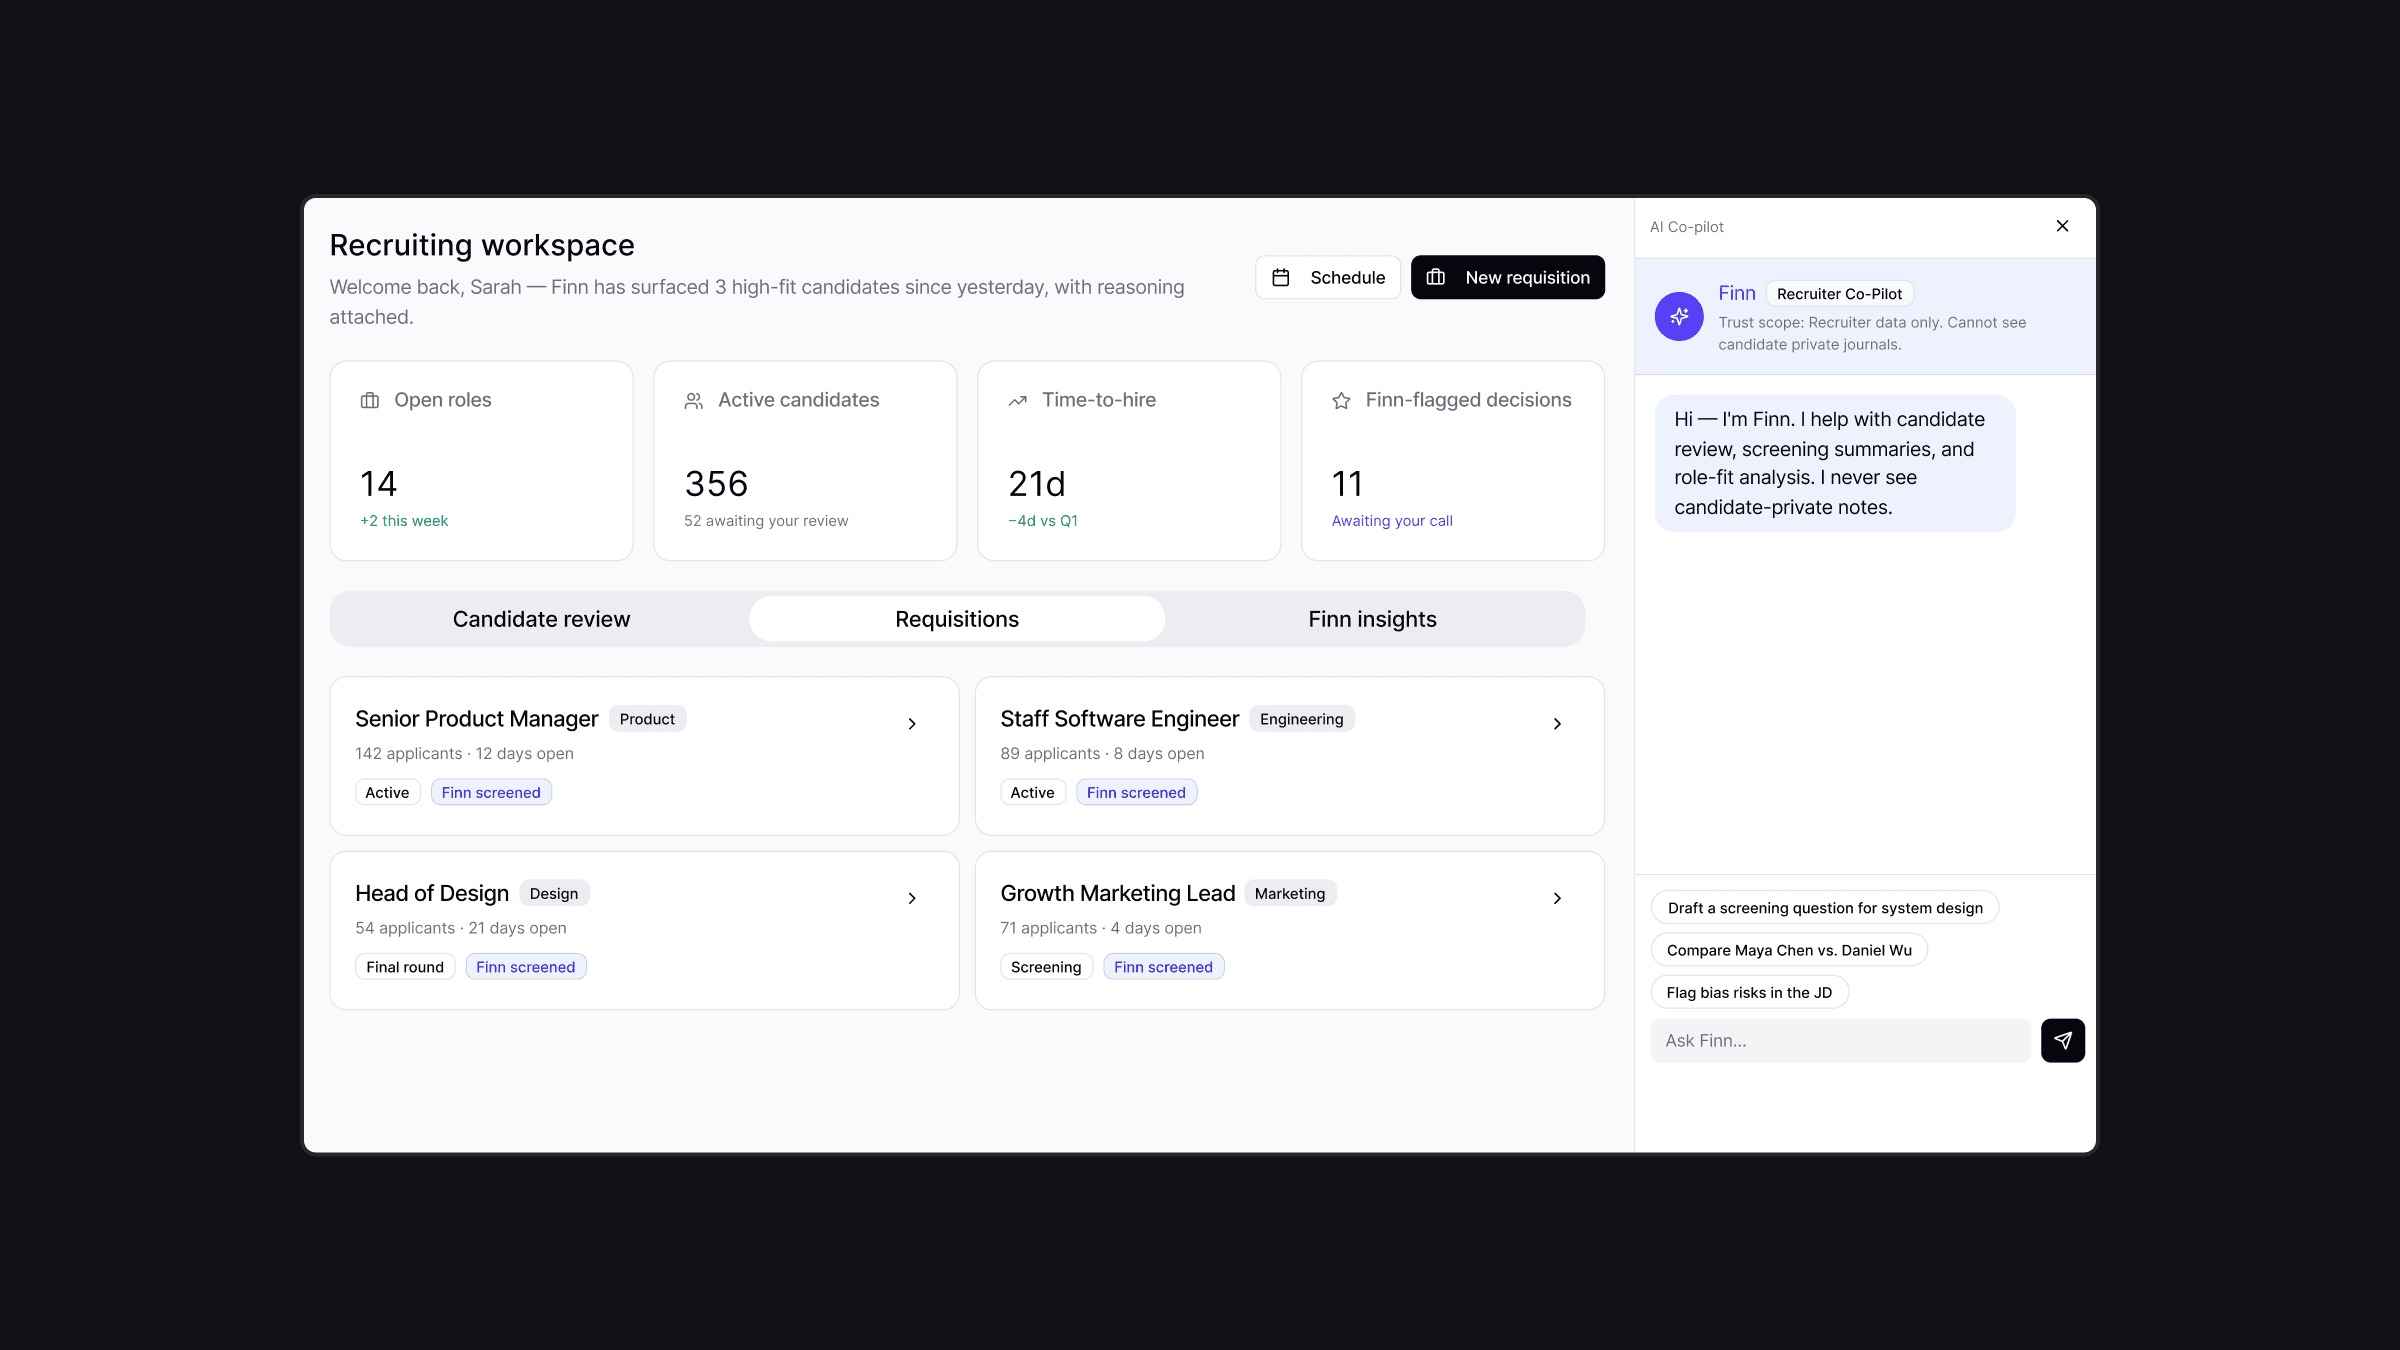The image size is (2400, 1350).
Task: Open the Head of Design title
Action: click(x=432, y=893)
